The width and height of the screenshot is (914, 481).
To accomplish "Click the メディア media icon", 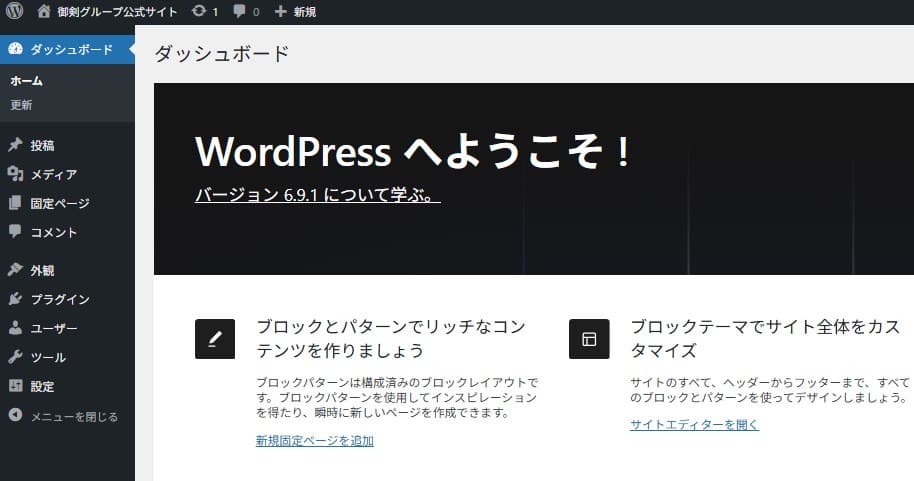I will point(15,174).
